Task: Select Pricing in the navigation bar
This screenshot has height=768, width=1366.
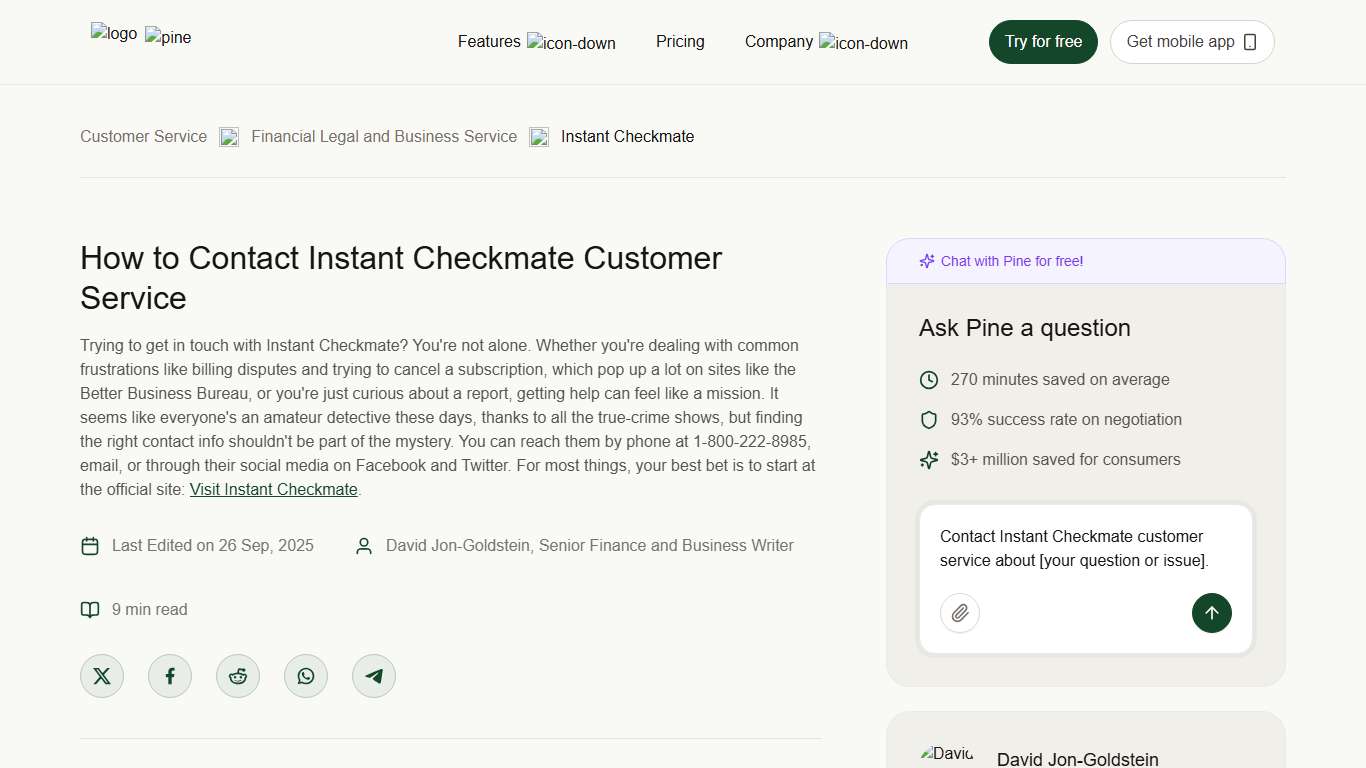Action: coord(680,41)
